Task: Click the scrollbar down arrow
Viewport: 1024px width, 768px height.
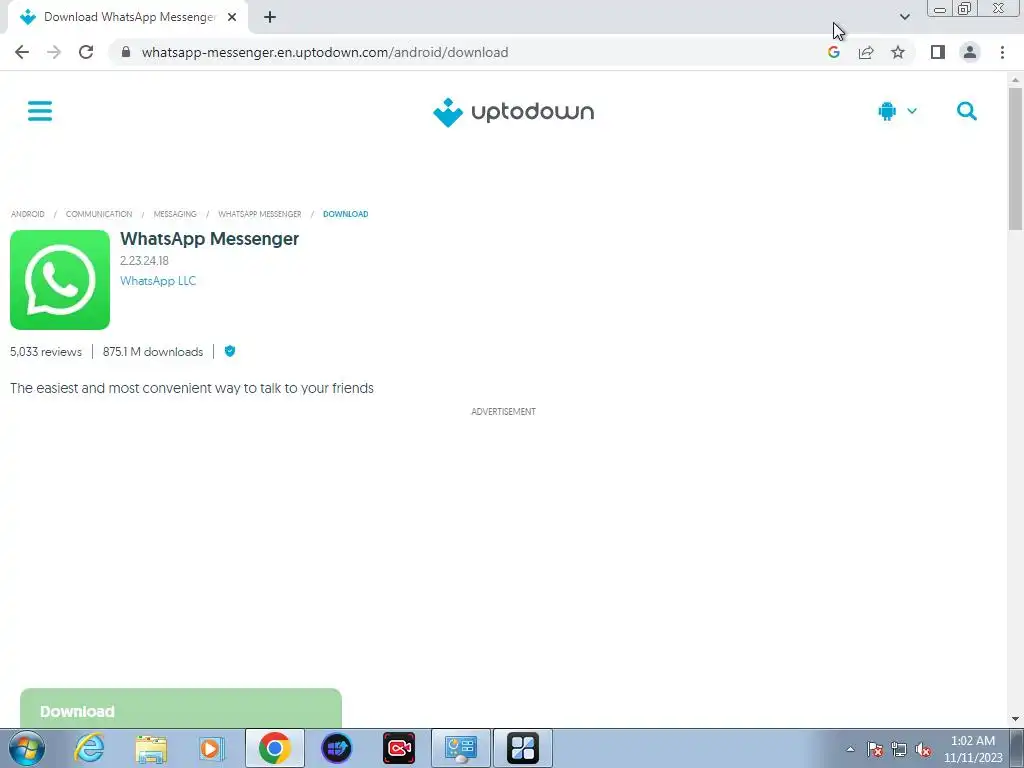Action: pyautogui.click(x=1015, y=719)
